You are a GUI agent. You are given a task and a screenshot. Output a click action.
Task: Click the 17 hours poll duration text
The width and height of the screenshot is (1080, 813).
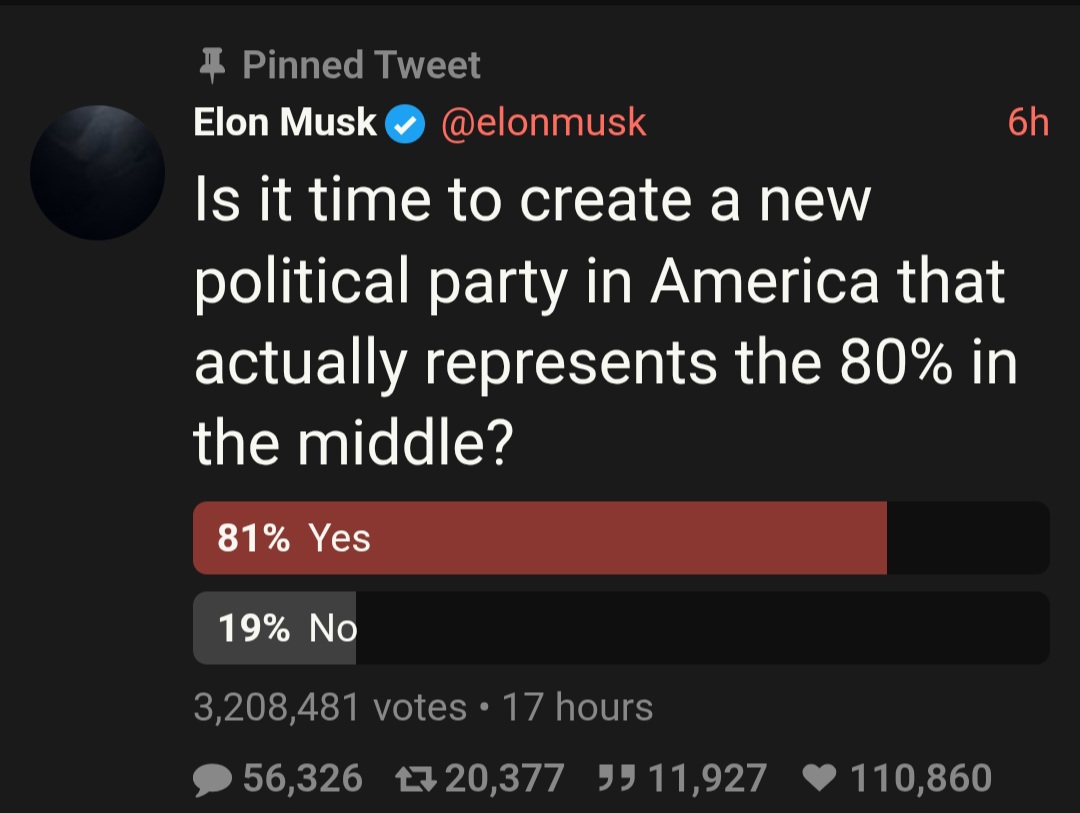click(577, 708)
